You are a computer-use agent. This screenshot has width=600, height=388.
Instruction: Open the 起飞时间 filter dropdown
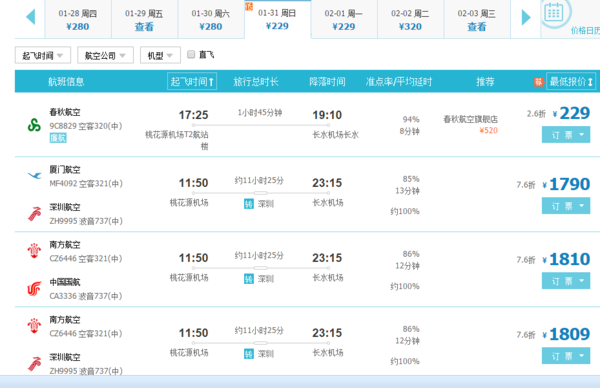pyautogui.click(x=43, y=55)
